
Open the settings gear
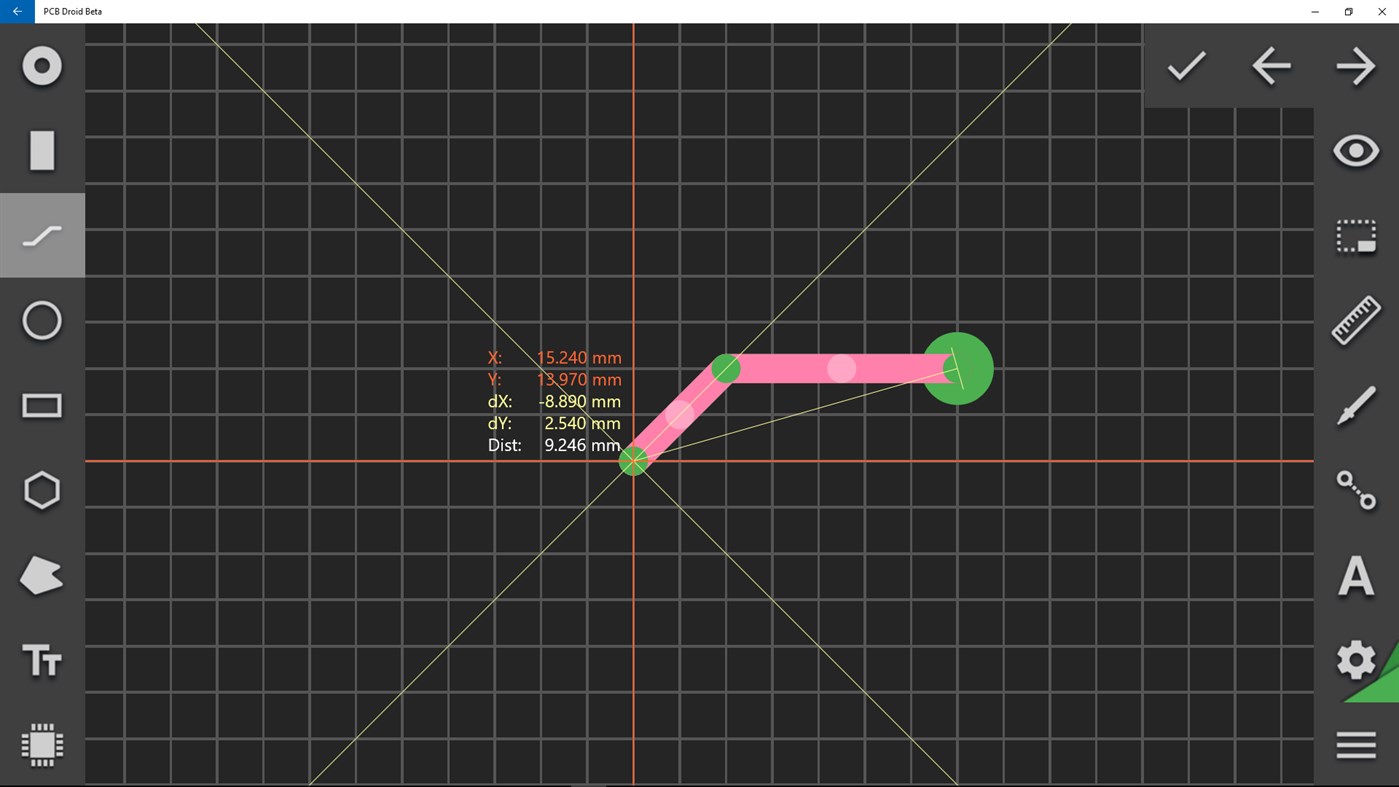click(x=1355, y=660)
